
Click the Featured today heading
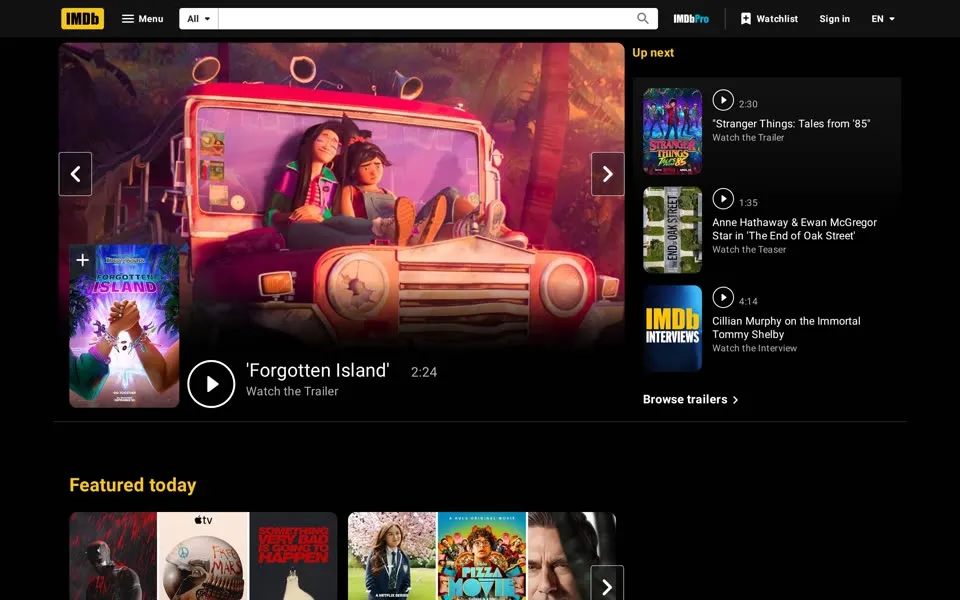[x=133, y=485]
